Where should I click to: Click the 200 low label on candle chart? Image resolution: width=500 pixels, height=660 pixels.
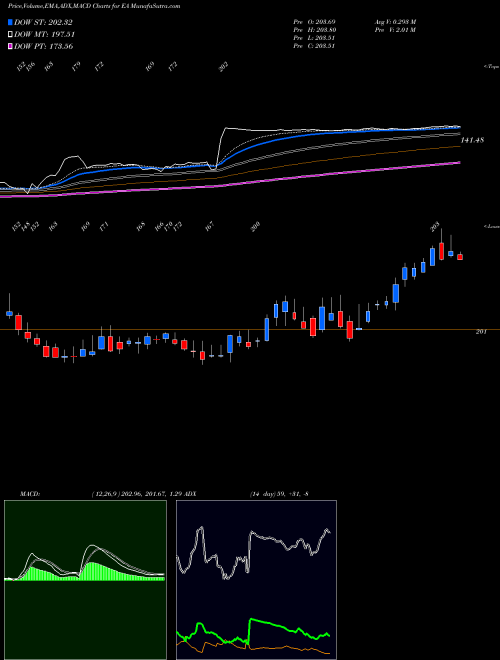[x=255, y=227]
